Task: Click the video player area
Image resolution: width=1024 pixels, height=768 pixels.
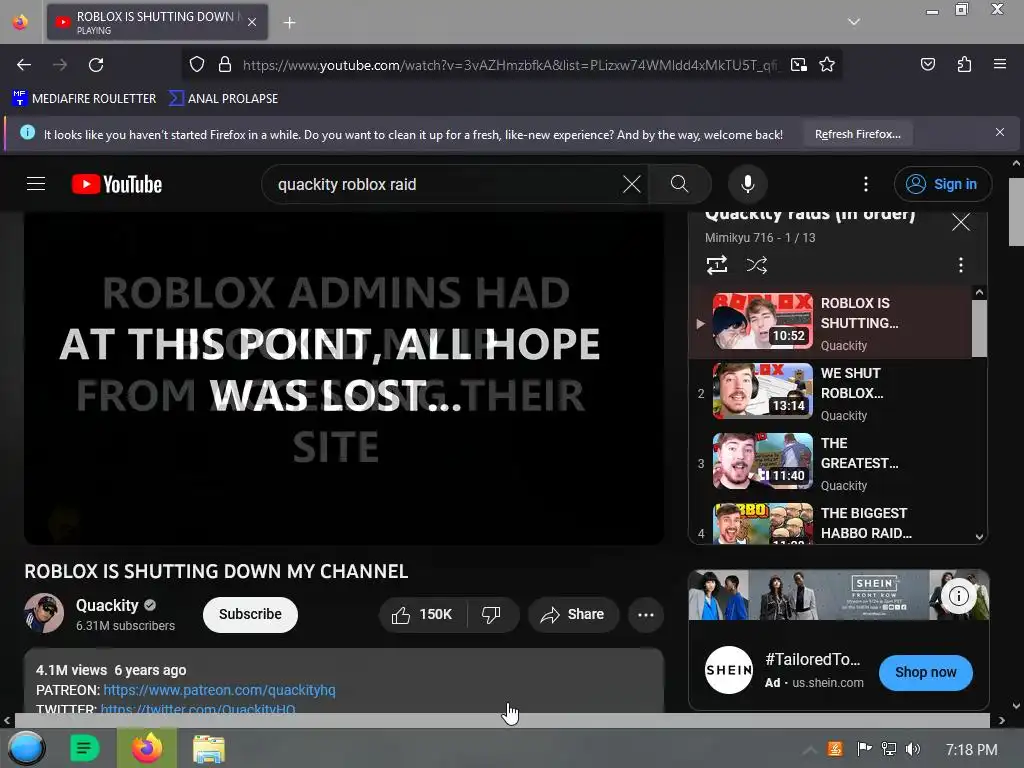Action: pos(344,377)
